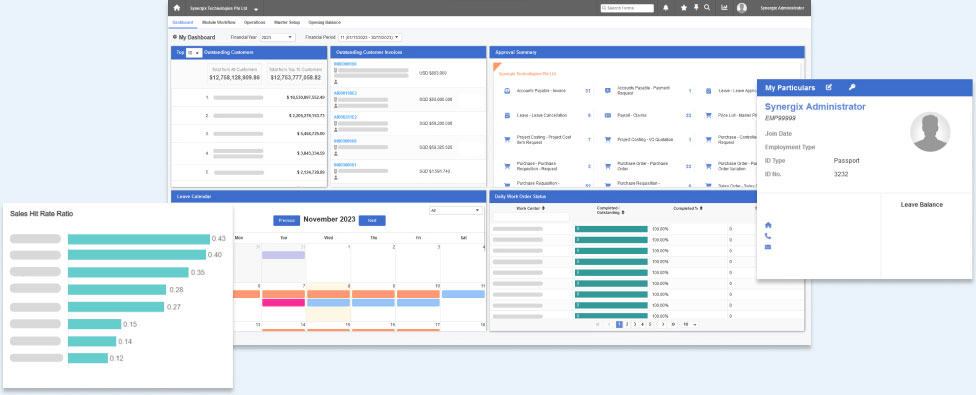Click the Project Costing - Project Cost Item Request cart icon
976x395 pixels.
tap(507, 140)
